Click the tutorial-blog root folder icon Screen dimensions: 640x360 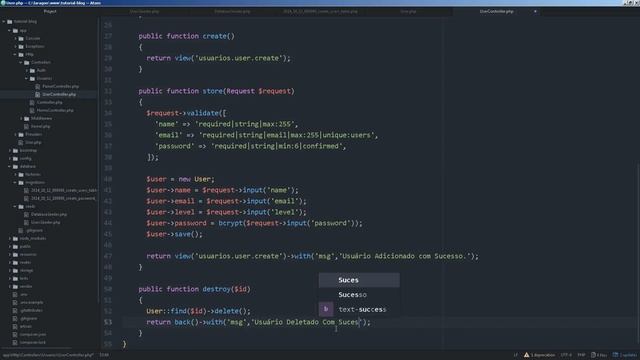coord(9,22)
